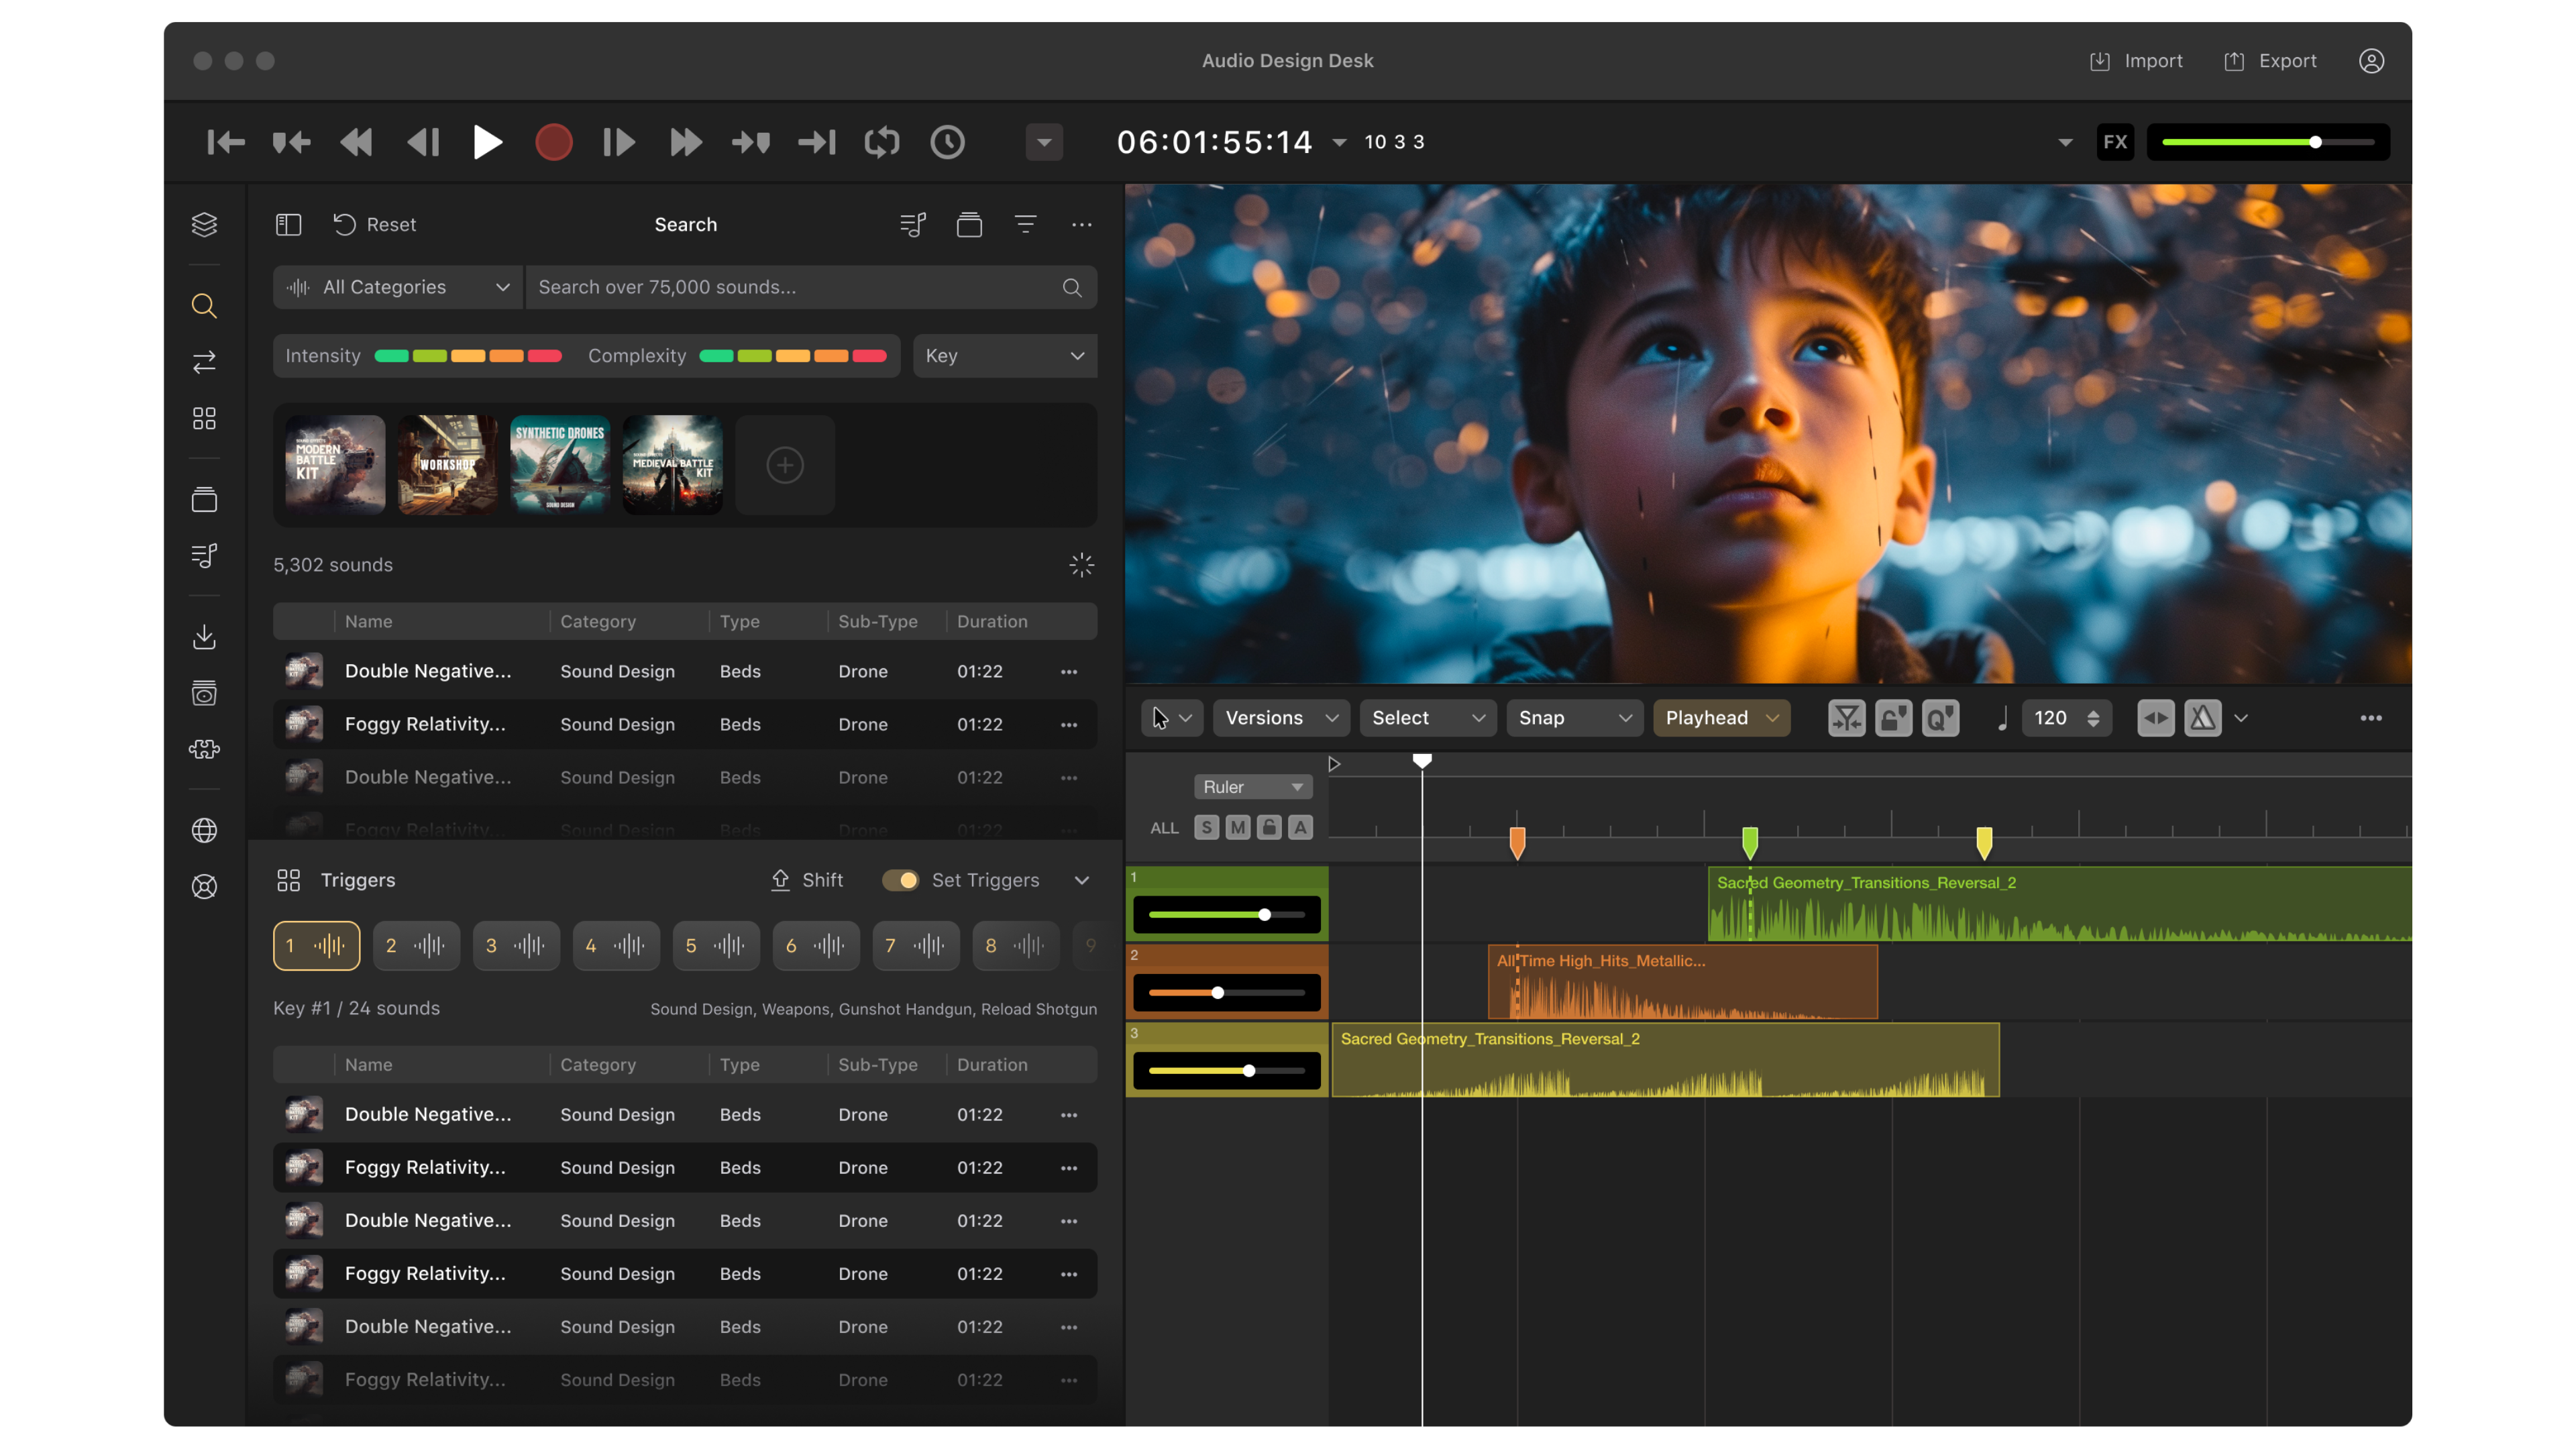Expand the Key dropdown

click(x=1004, y=356)
